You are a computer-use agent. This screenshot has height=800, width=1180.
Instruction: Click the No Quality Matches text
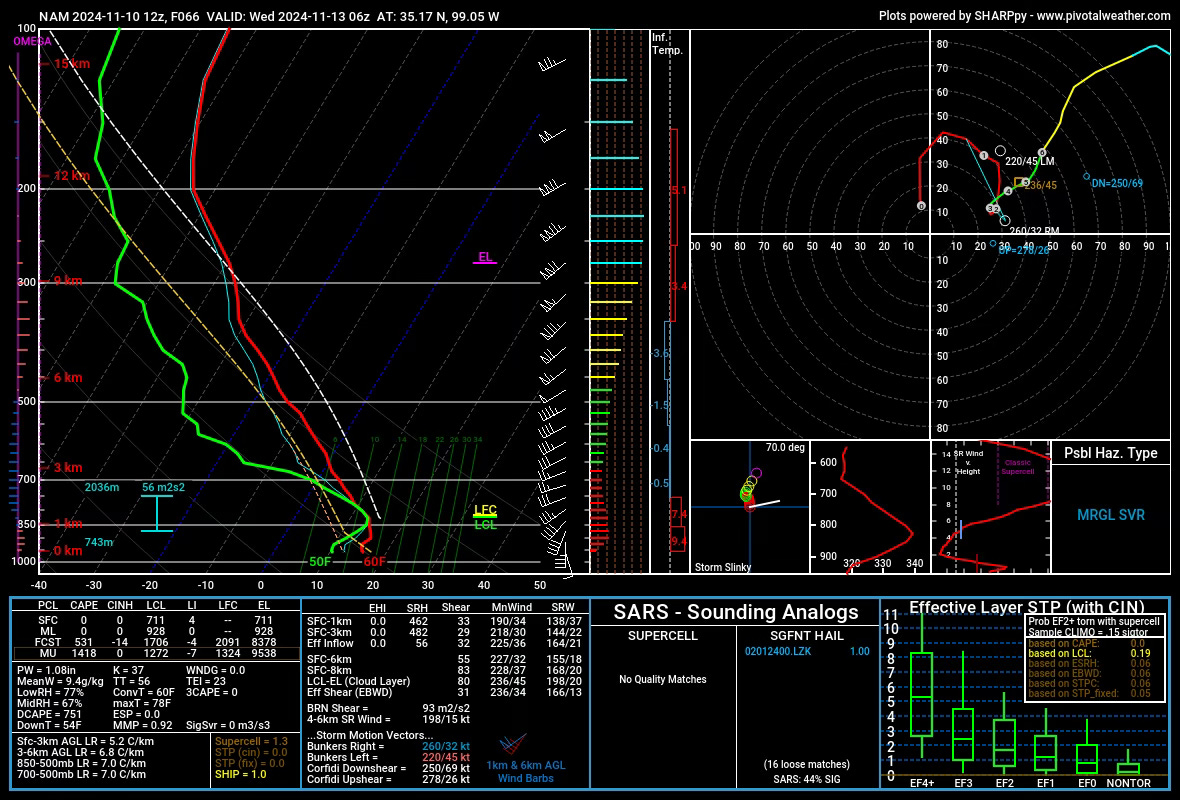pyautogui.click(x=663, y=680)
